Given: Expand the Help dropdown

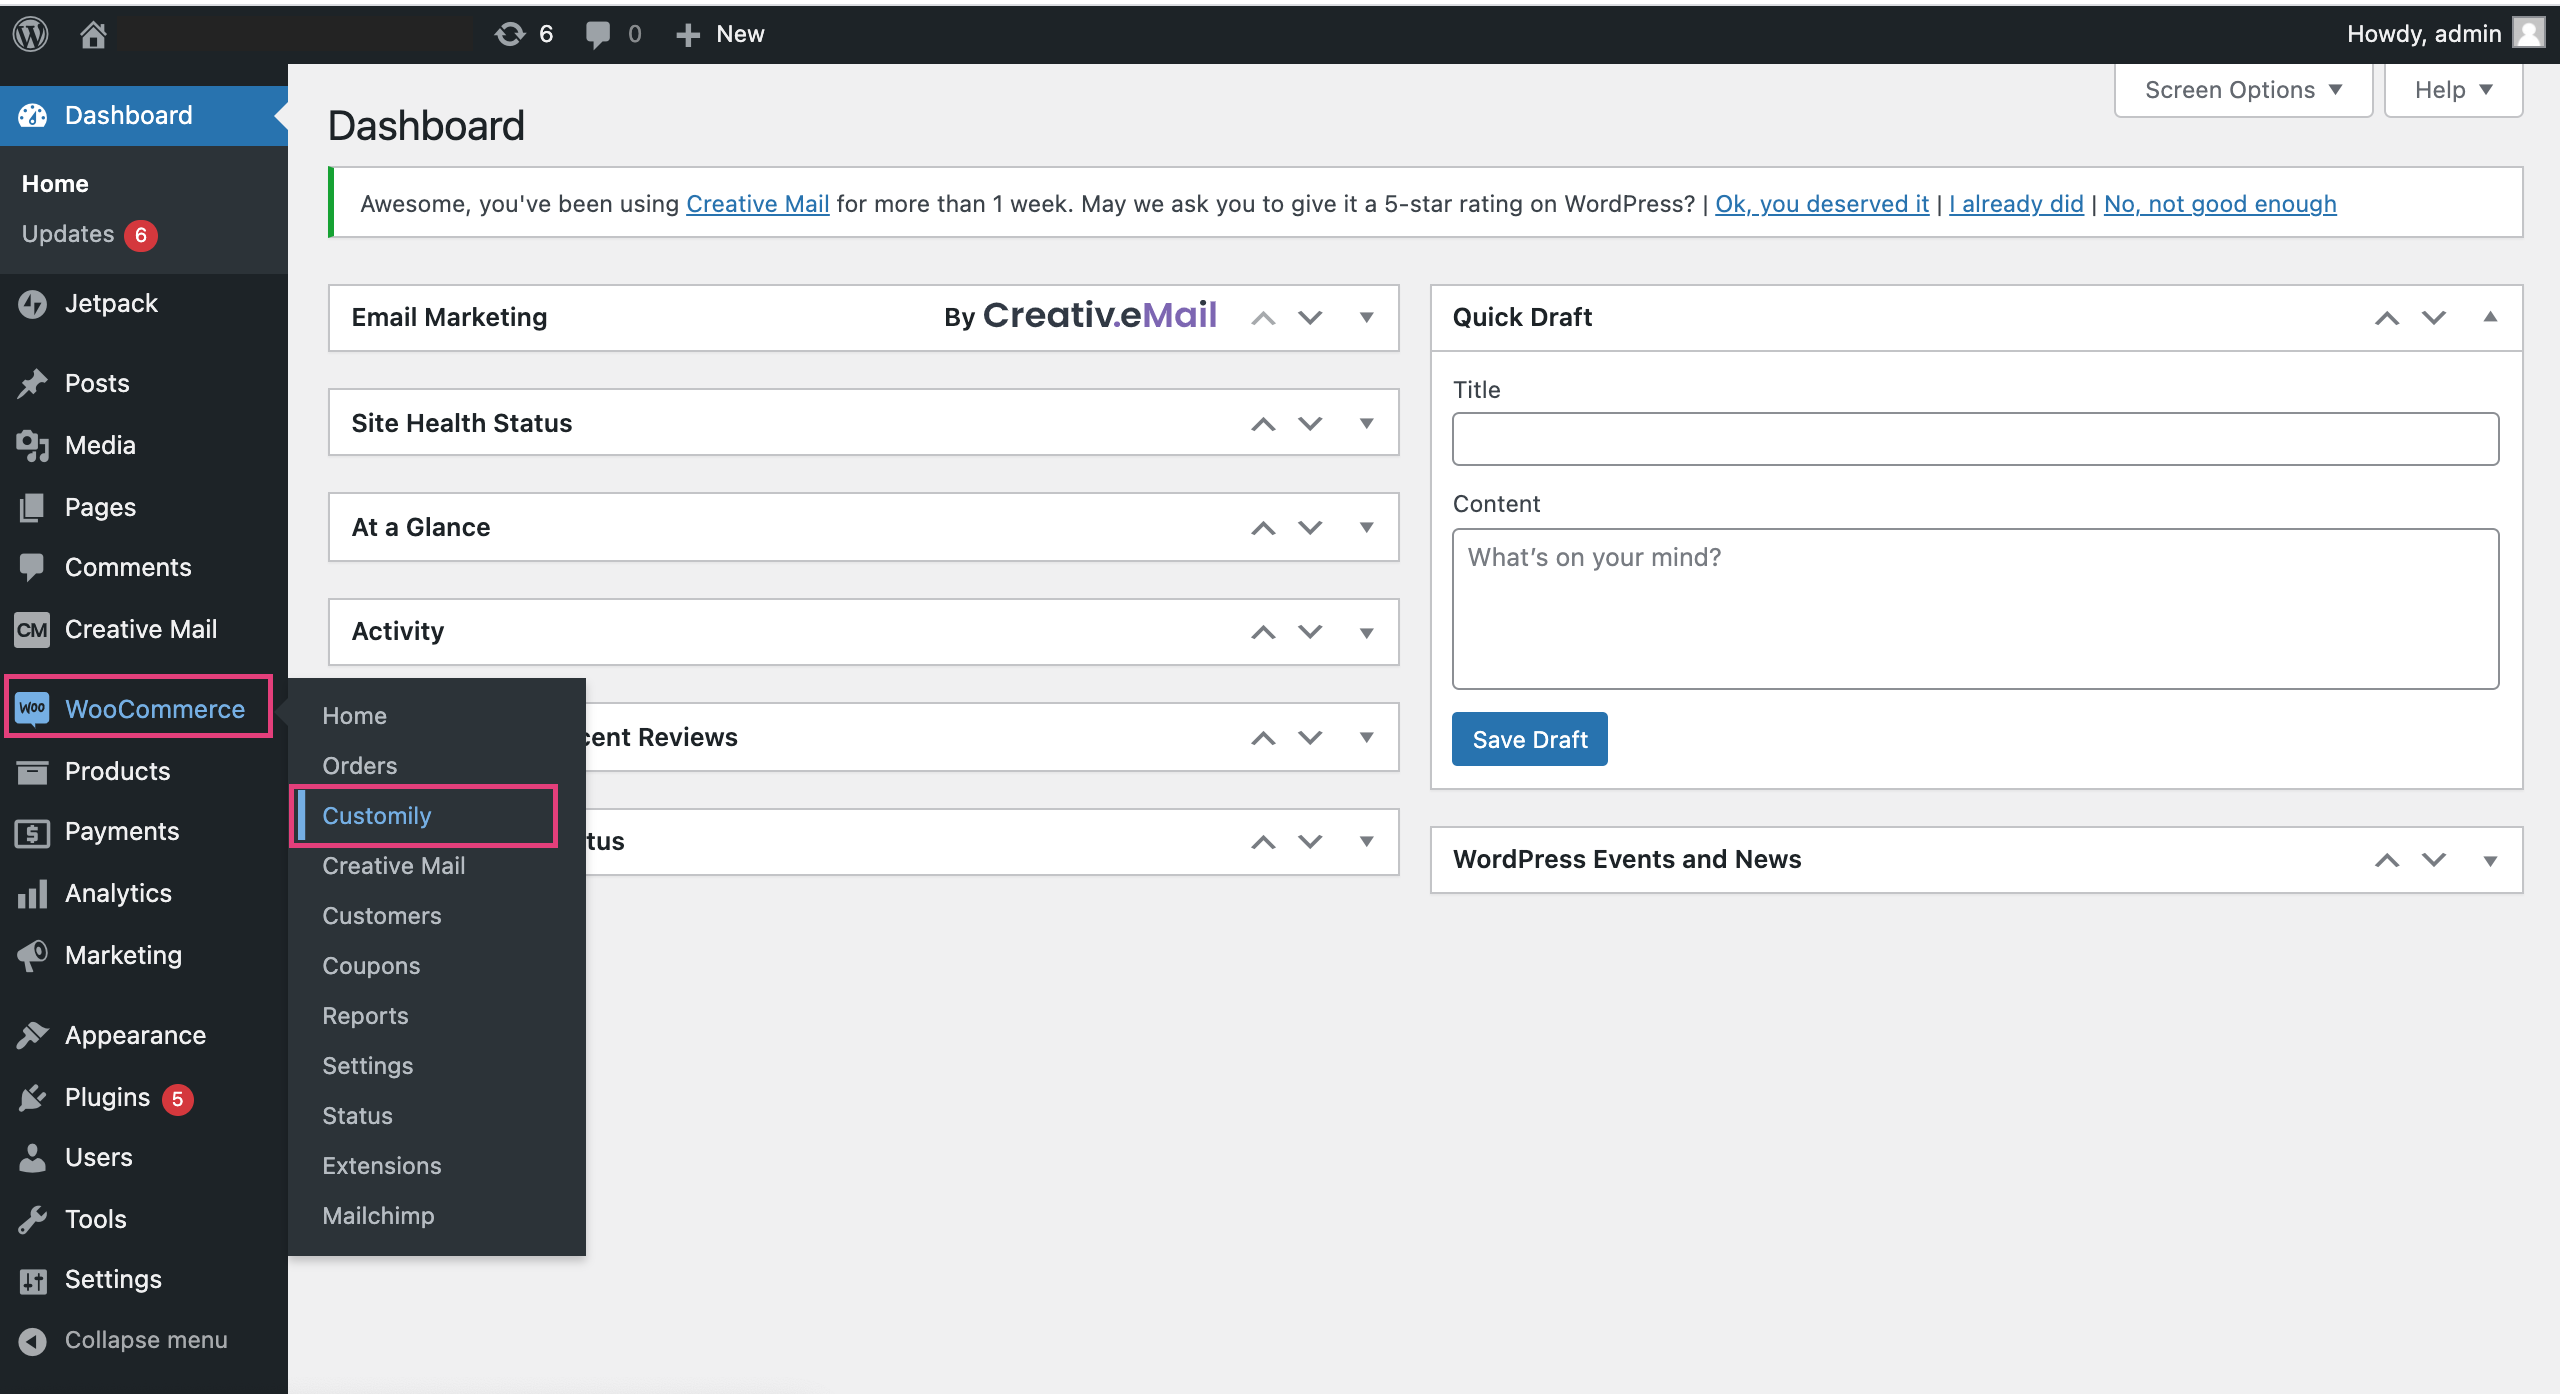Looking at the screenshot, I should [2453, 89].
